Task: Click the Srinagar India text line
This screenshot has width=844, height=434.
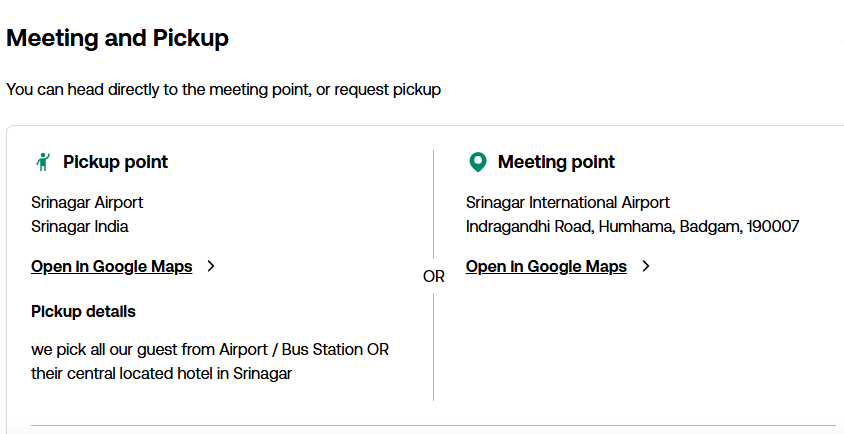Action: click(80, 227)
